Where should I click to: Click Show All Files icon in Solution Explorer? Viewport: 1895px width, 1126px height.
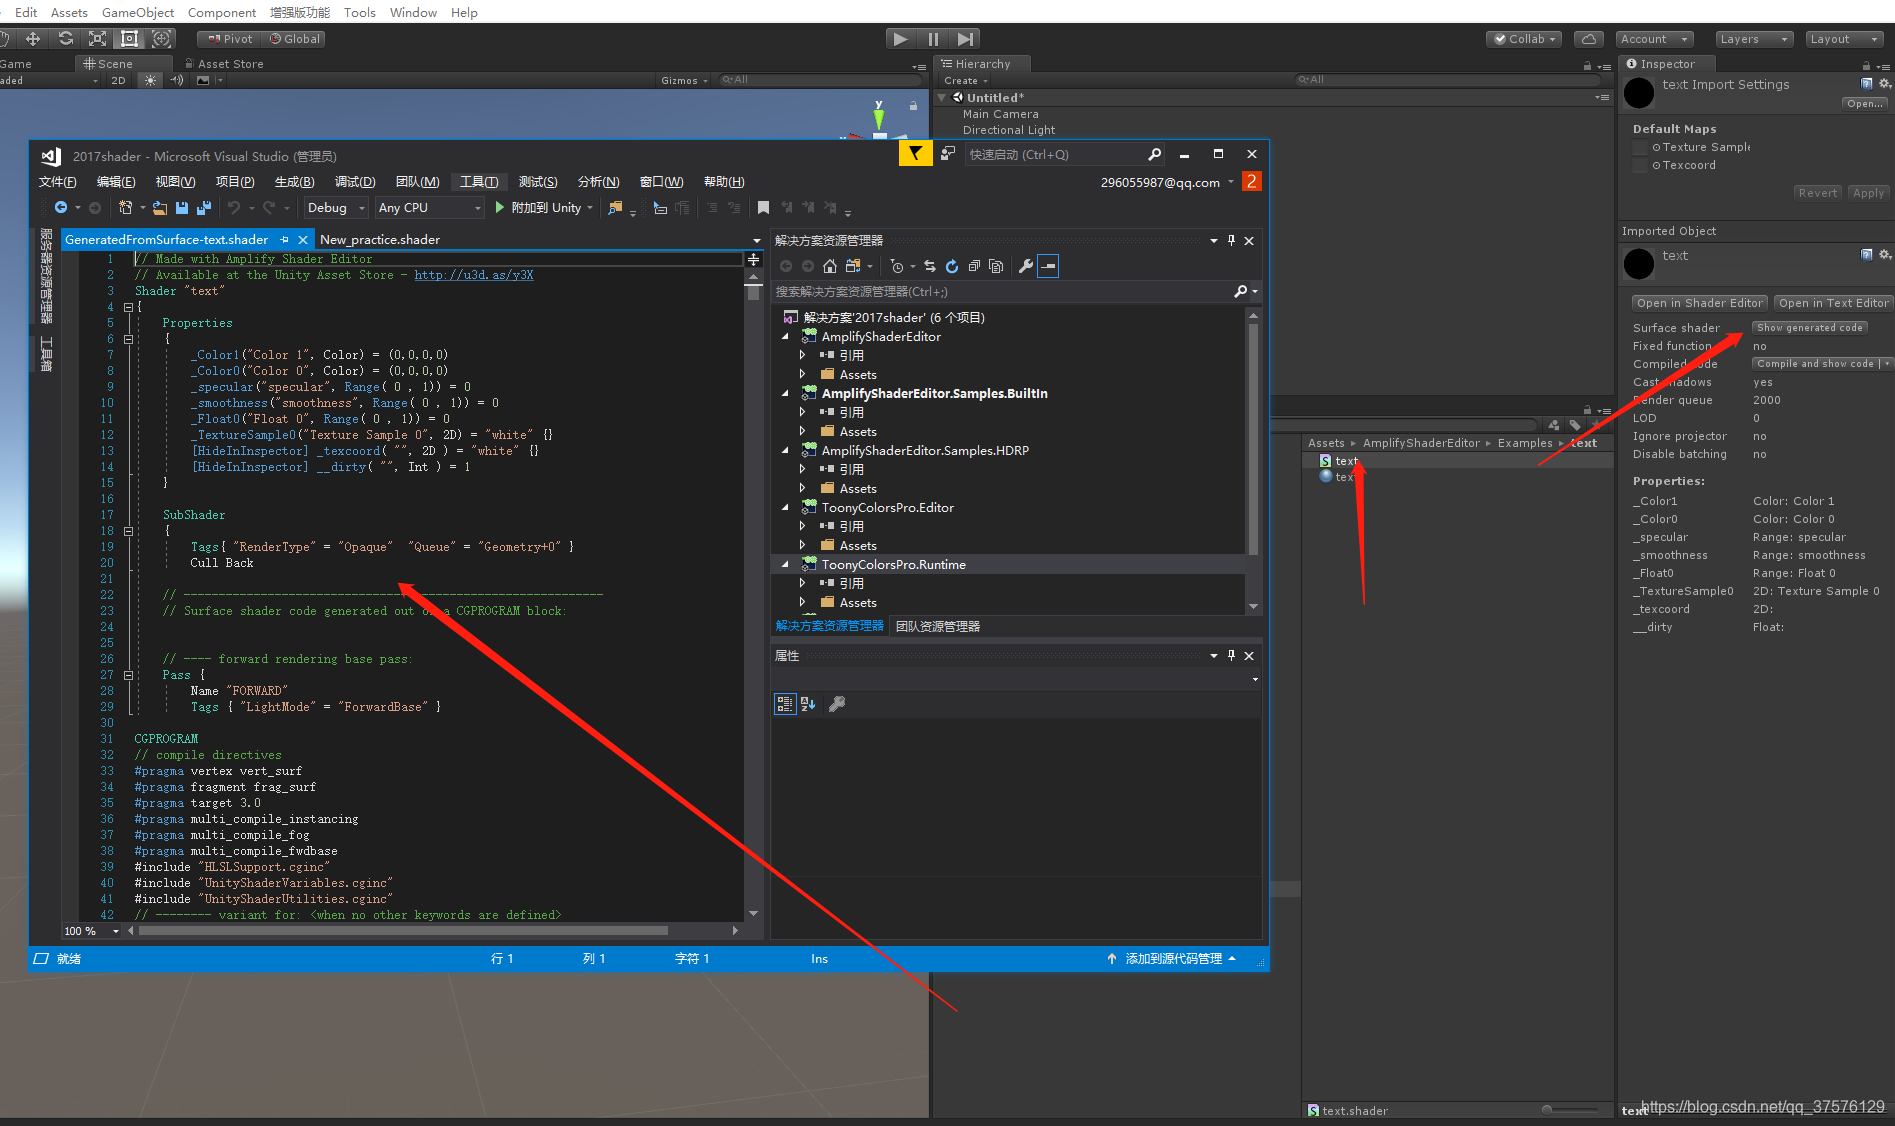996,266
